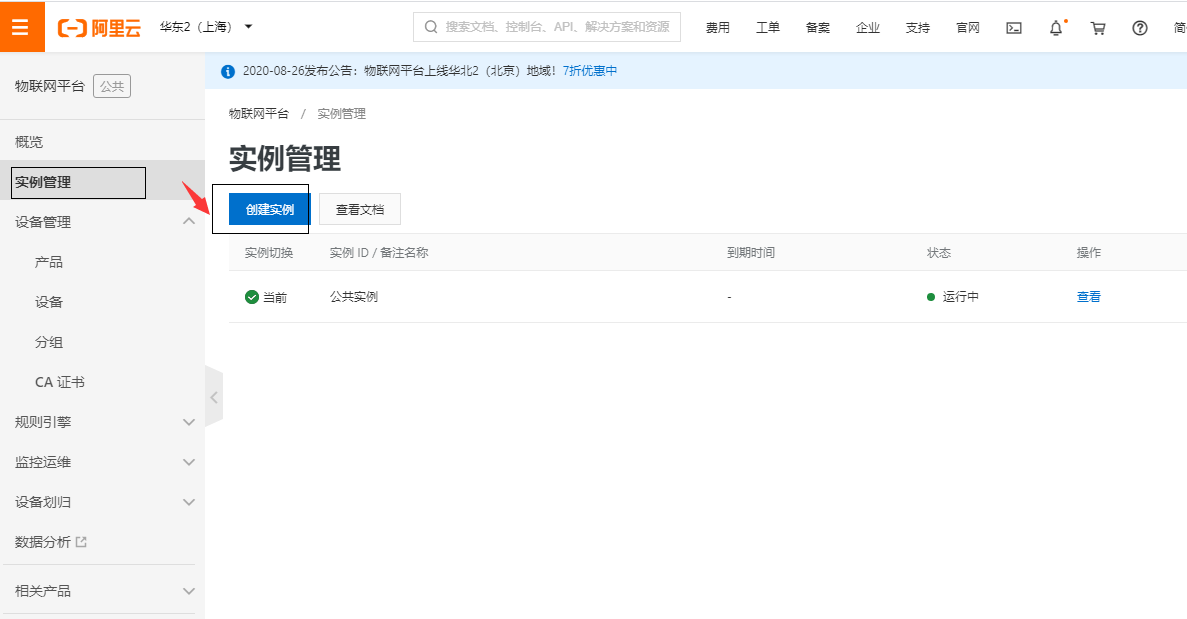The image size is (1187, 619).
Task: Open 费用 in the top menu
Action: [718, 28]
